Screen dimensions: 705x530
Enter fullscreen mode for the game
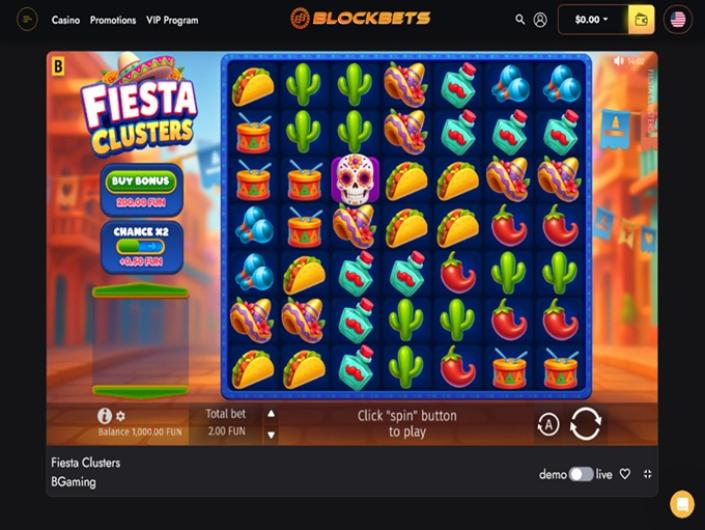[x=647, y=474]
